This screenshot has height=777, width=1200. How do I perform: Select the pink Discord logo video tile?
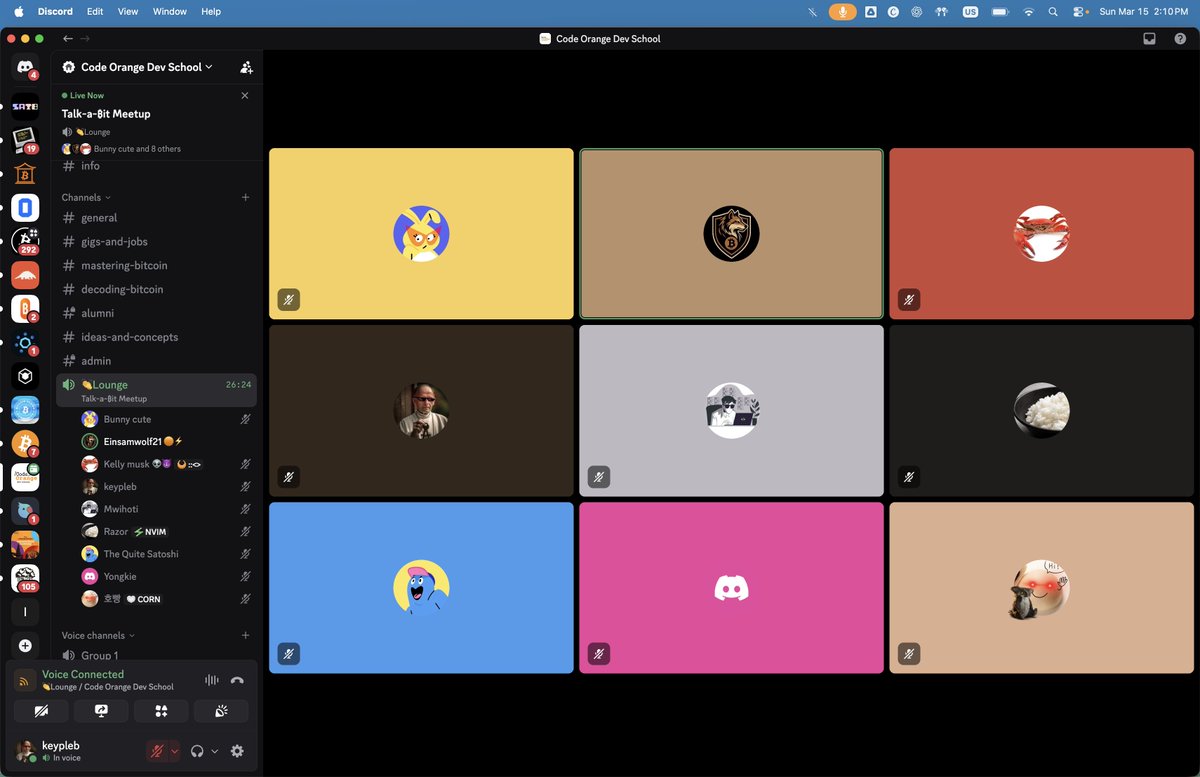click(x=731, y=588)
